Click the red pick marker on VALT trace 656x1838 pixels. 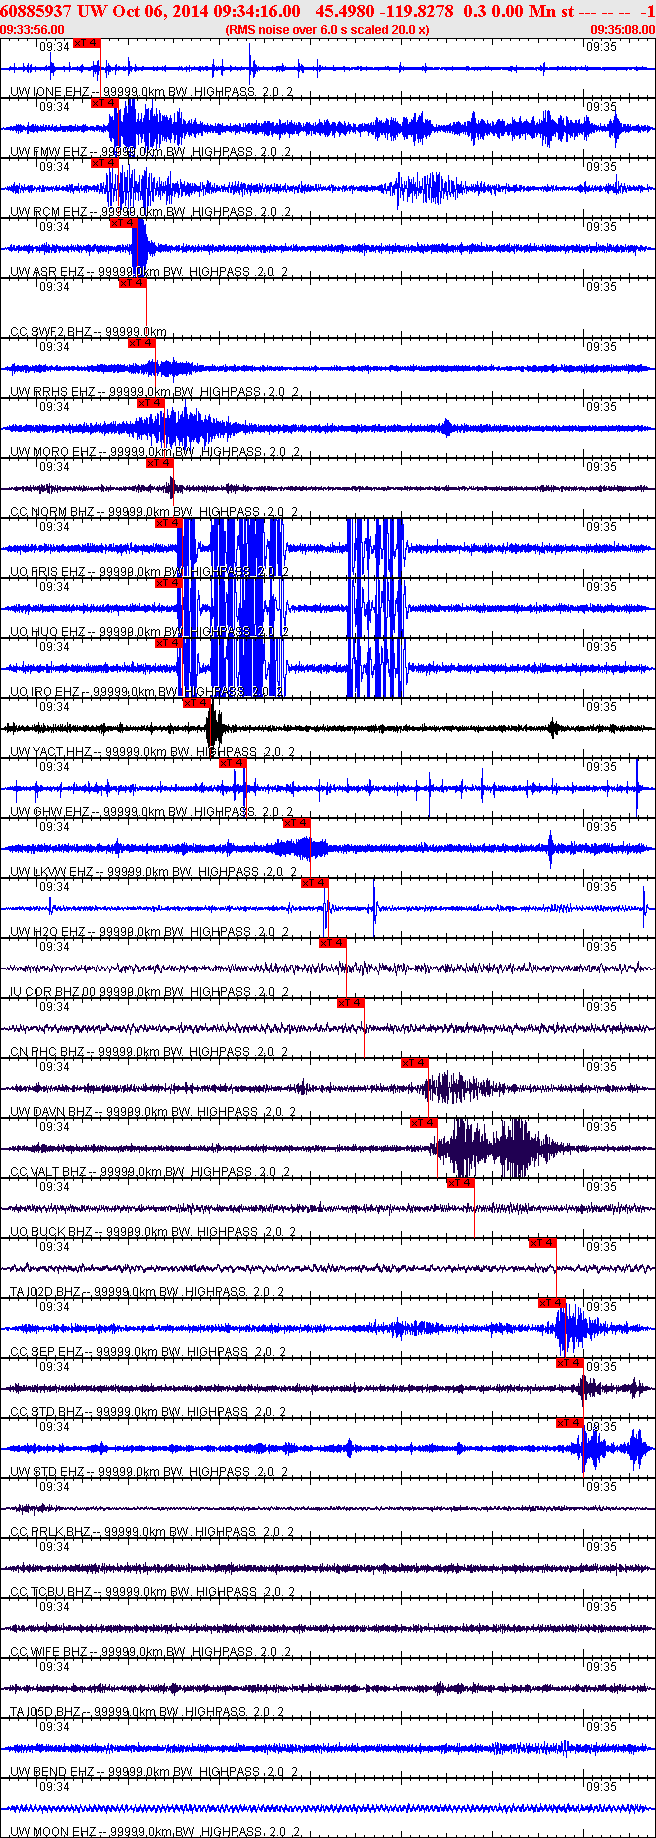tap(424, 1123)
